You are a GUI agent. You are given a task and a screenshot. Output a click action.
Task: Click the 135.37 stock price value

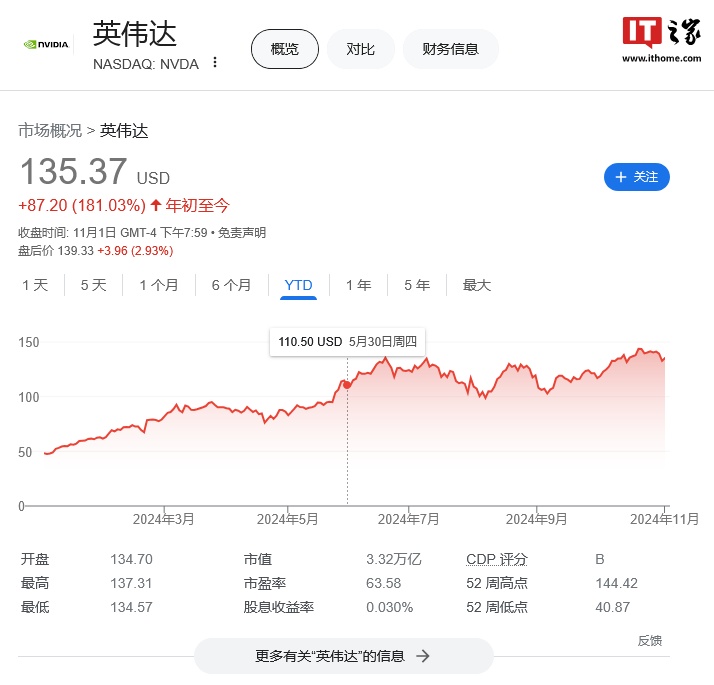73,171
